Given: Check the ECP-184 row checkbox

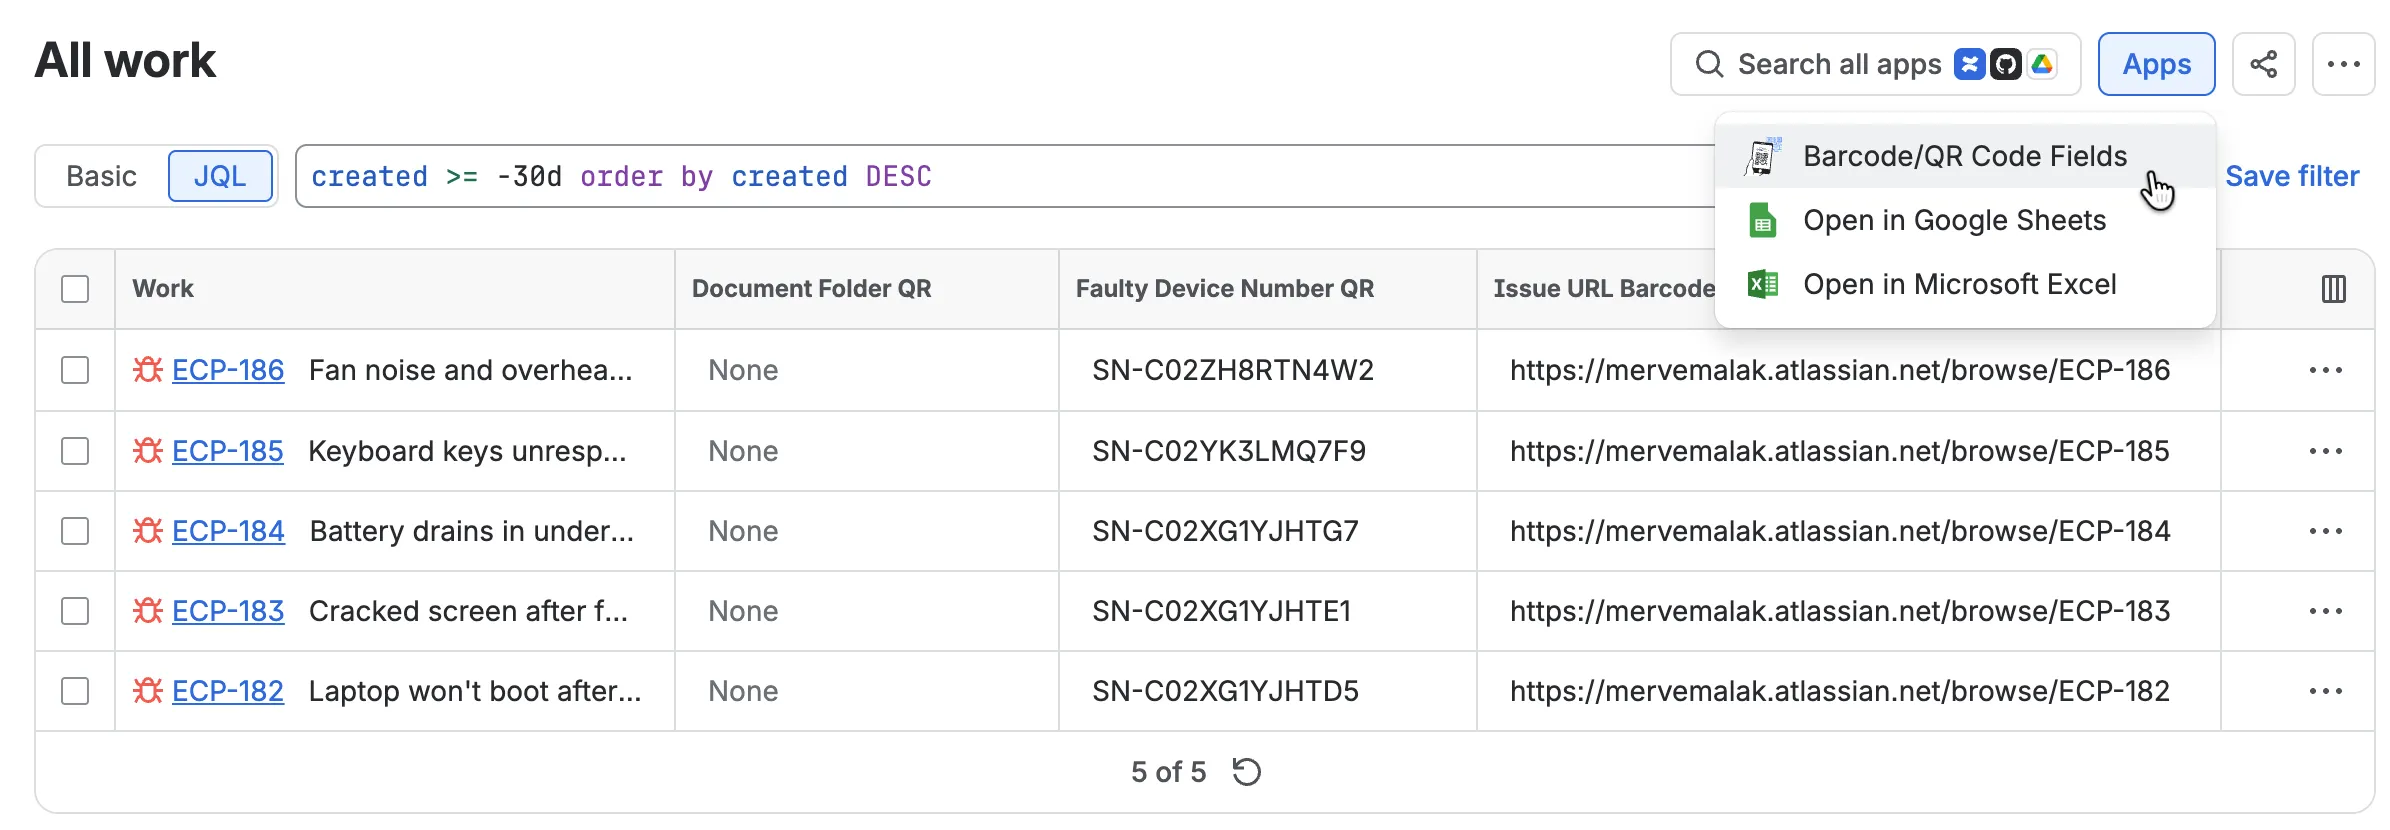Looking at the screenshot, I should pos(75,531).
